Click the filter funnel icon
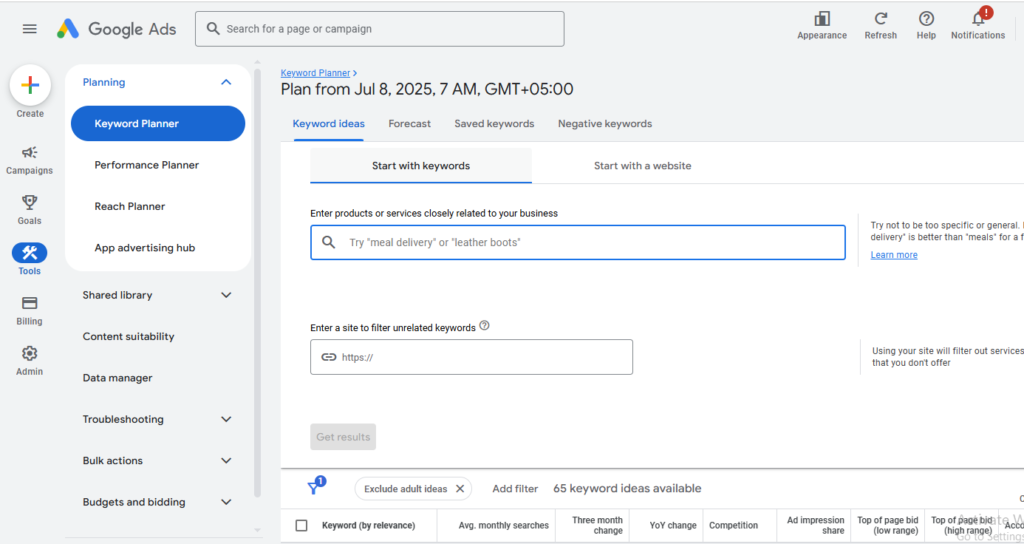 tap(314, 488)
